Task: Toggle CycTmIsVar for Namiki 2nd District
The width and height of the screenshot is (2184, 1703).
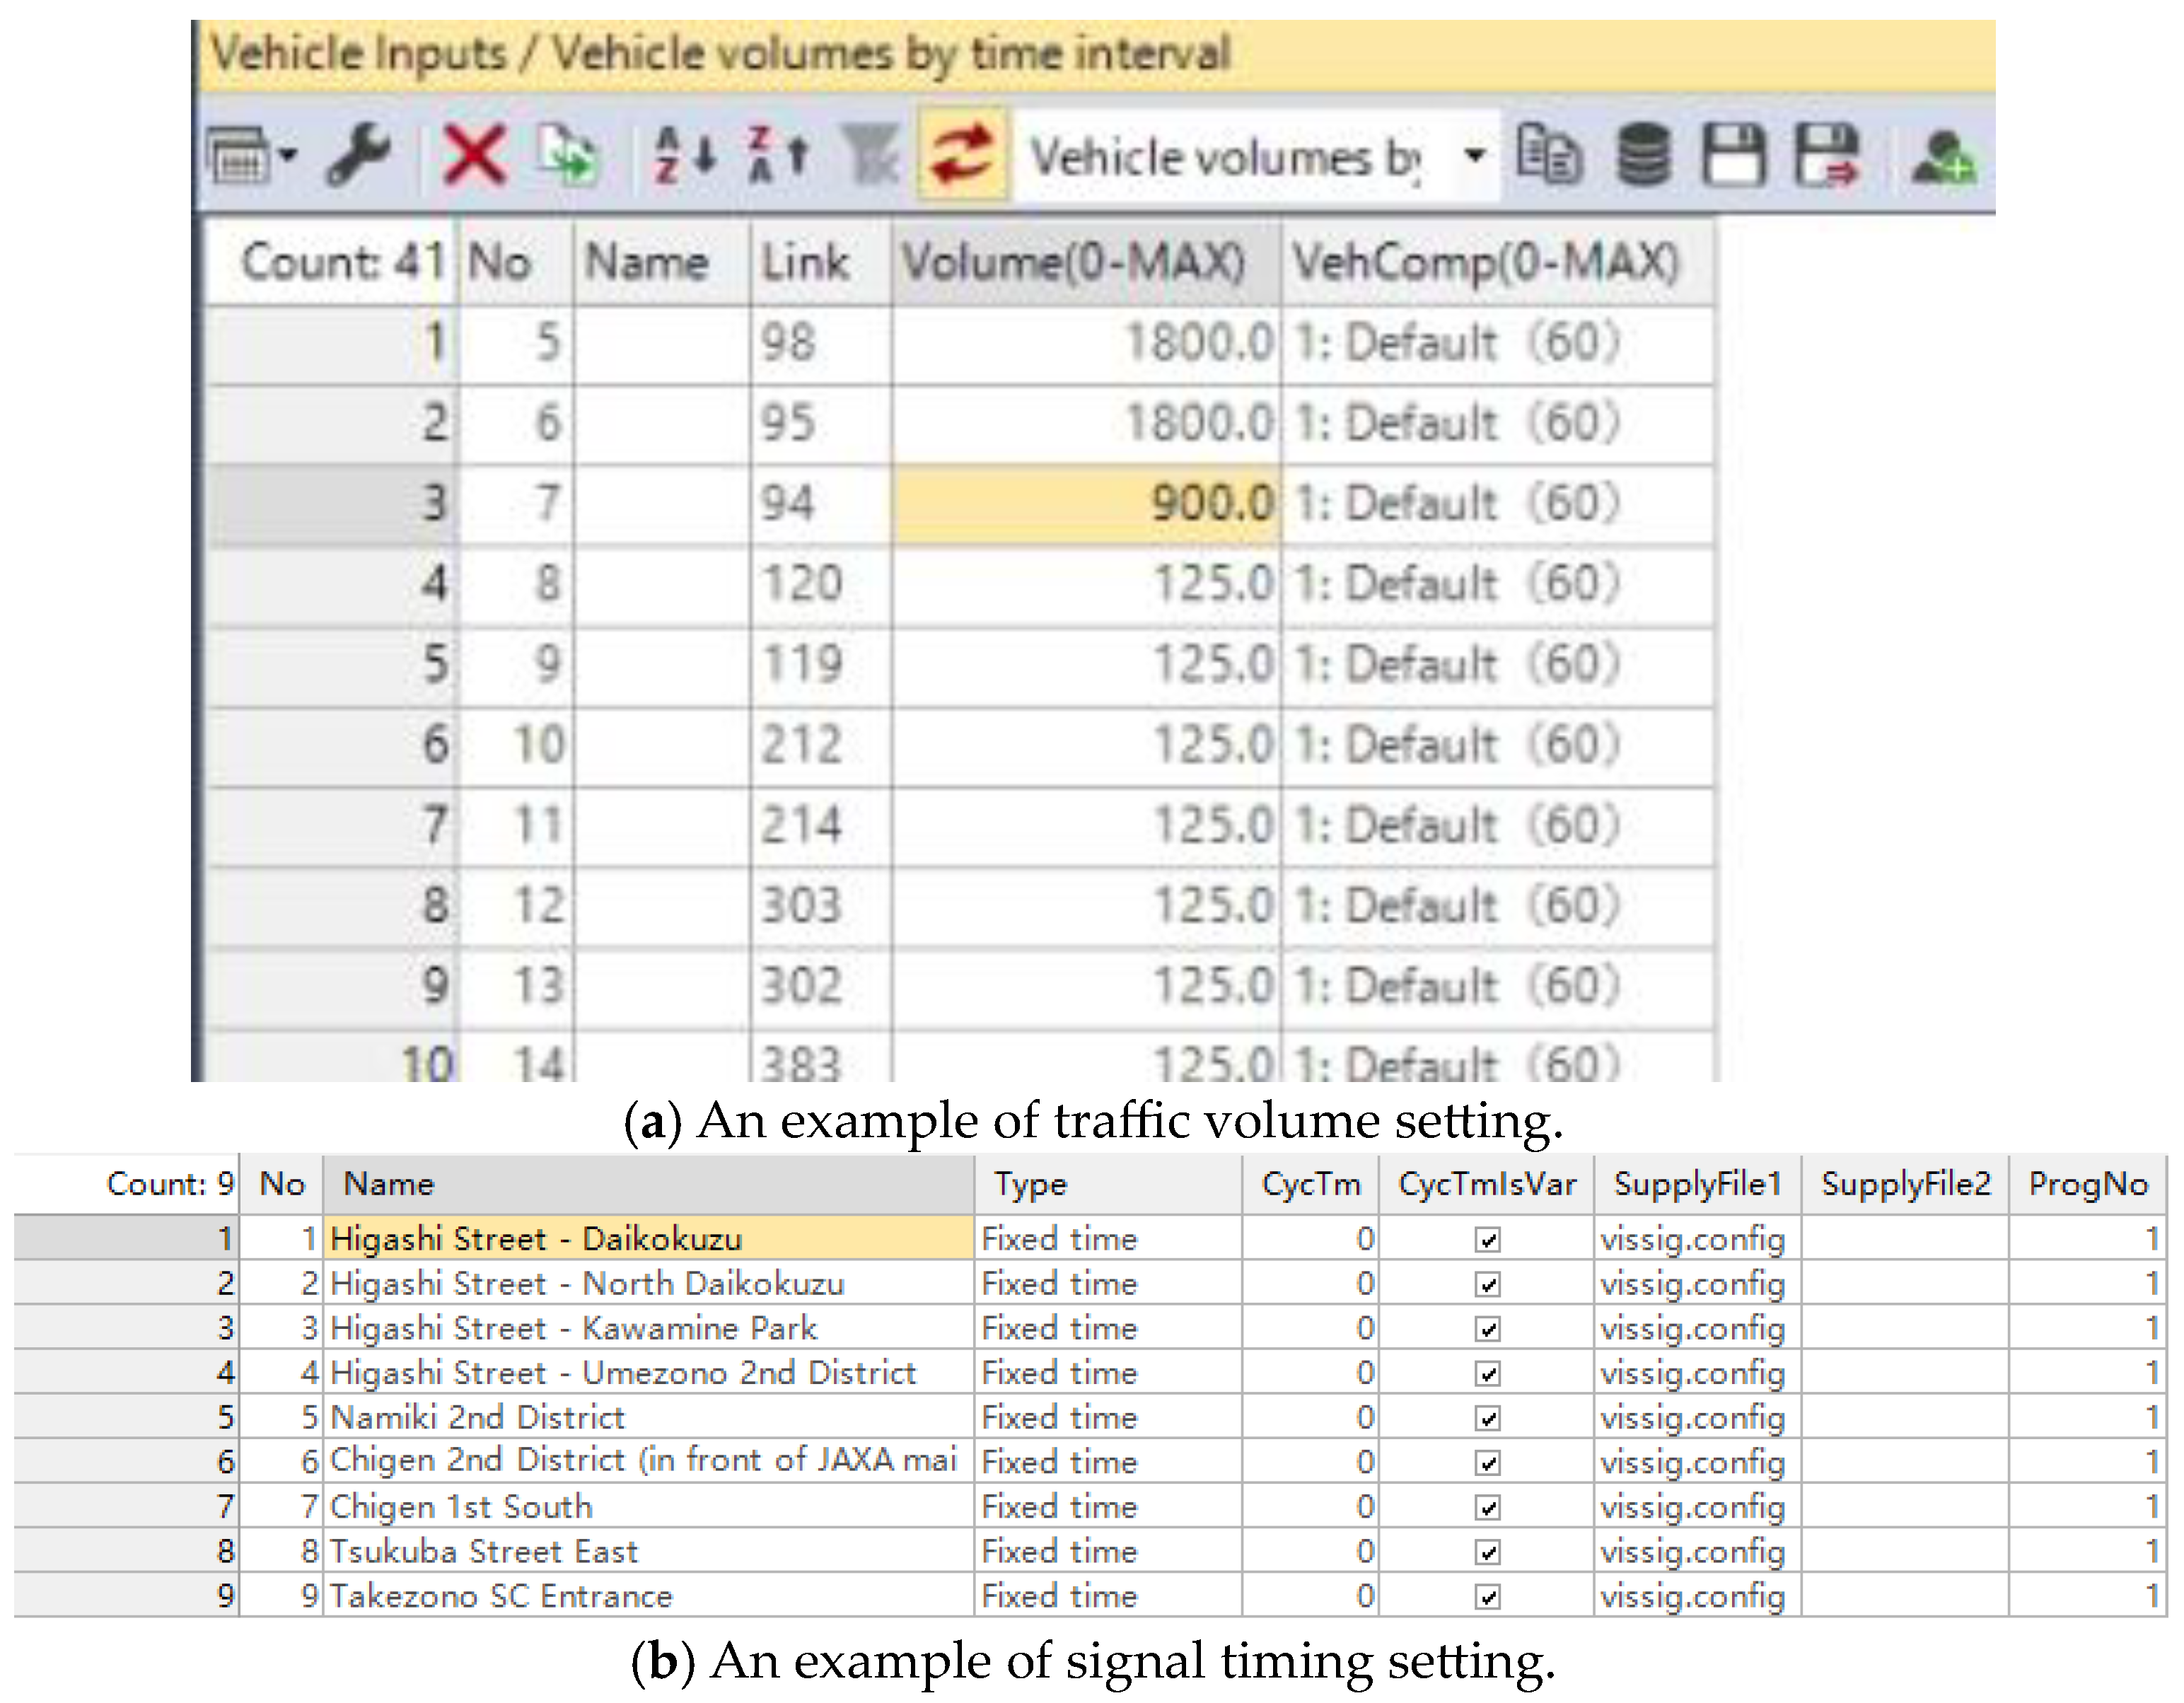Action: pyautogui.click(x=1487, y=1418)
